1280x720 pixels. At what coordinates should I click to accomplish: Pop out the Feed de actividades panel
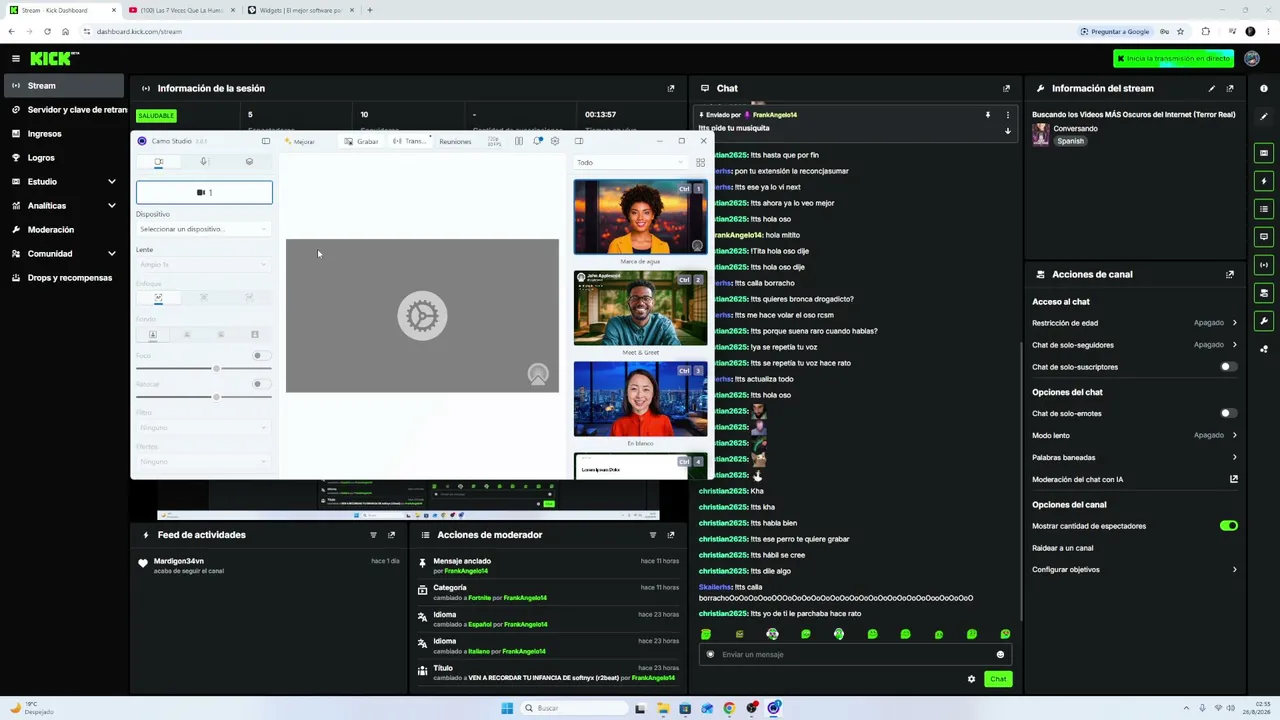pyautogui.click(x=391, y=535)
